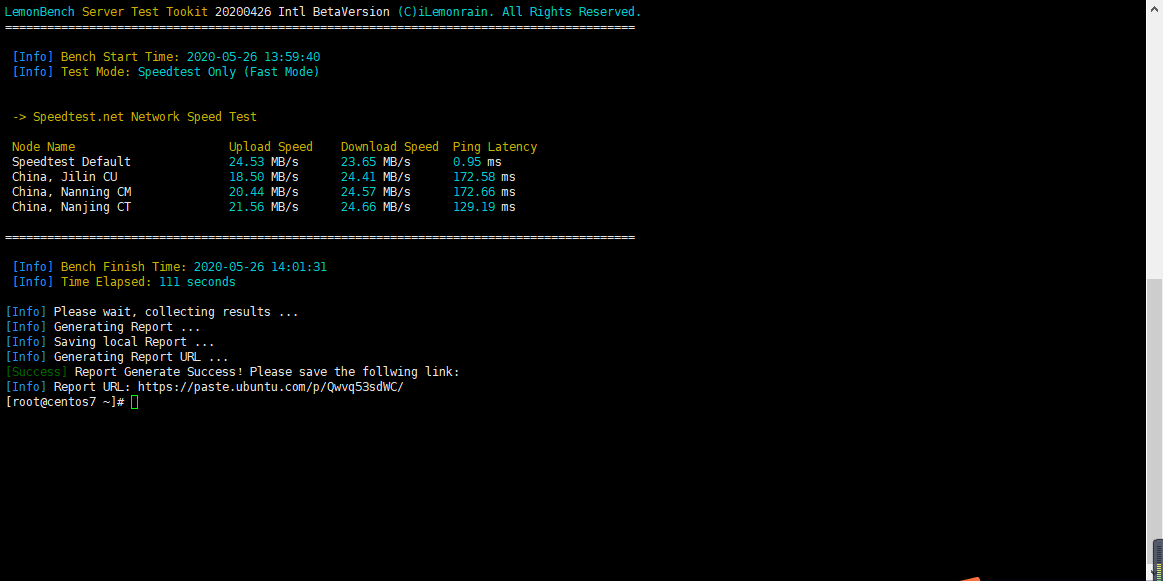
Task: Click download speed value 24.57 MB/s
Action: pos(375,191)
